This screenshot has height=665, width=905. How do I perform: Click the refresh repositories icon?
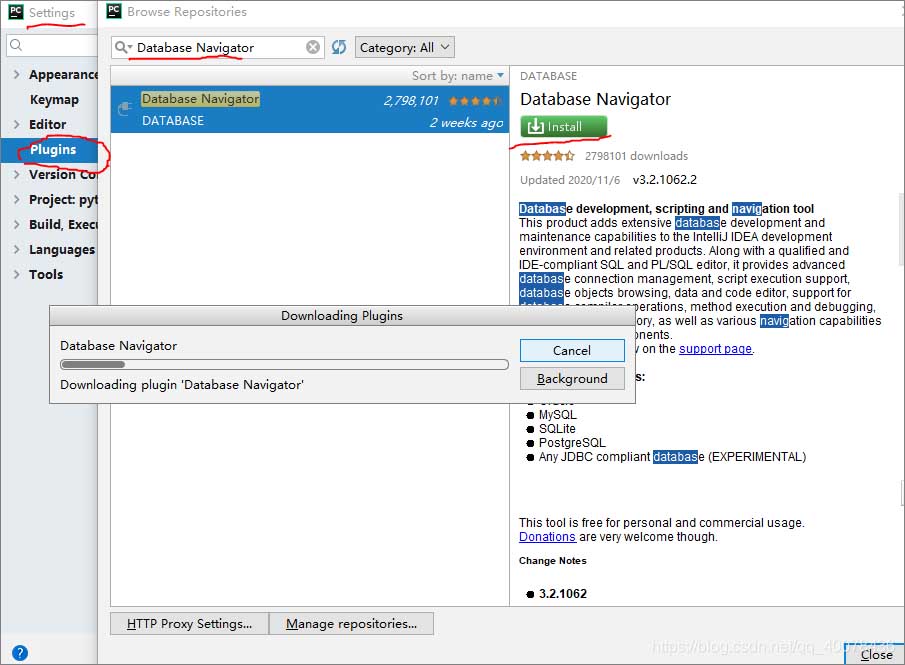pos(339,47)
